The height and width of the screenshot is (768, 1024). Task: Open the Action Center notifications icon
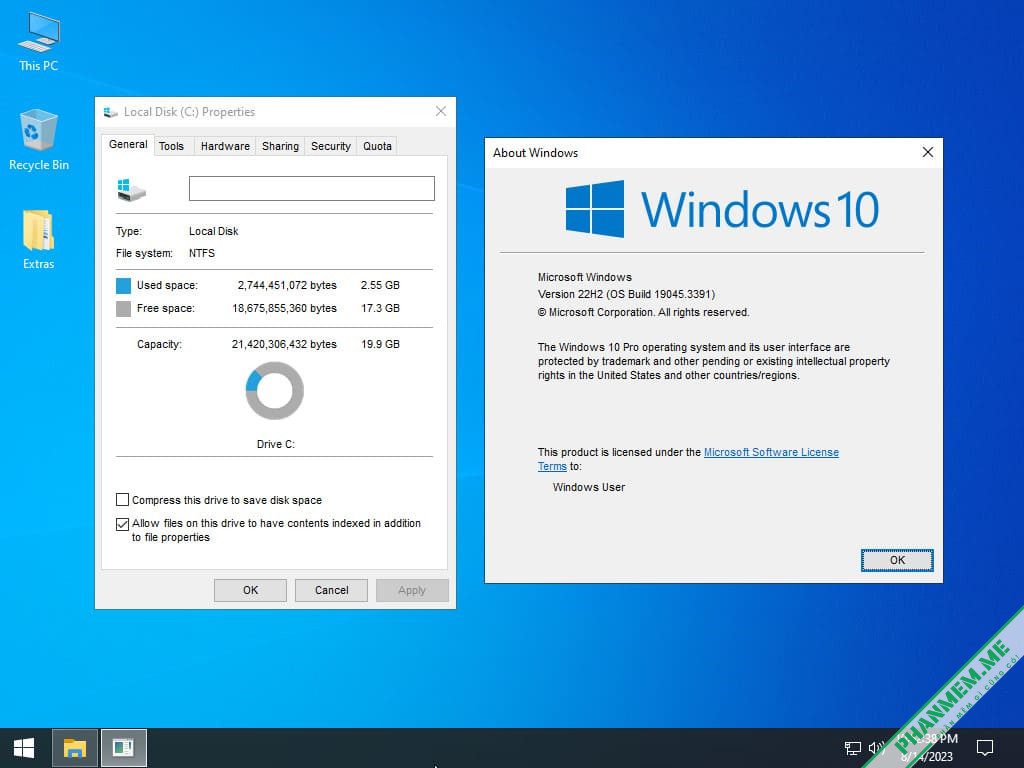(x=984, y=748)
